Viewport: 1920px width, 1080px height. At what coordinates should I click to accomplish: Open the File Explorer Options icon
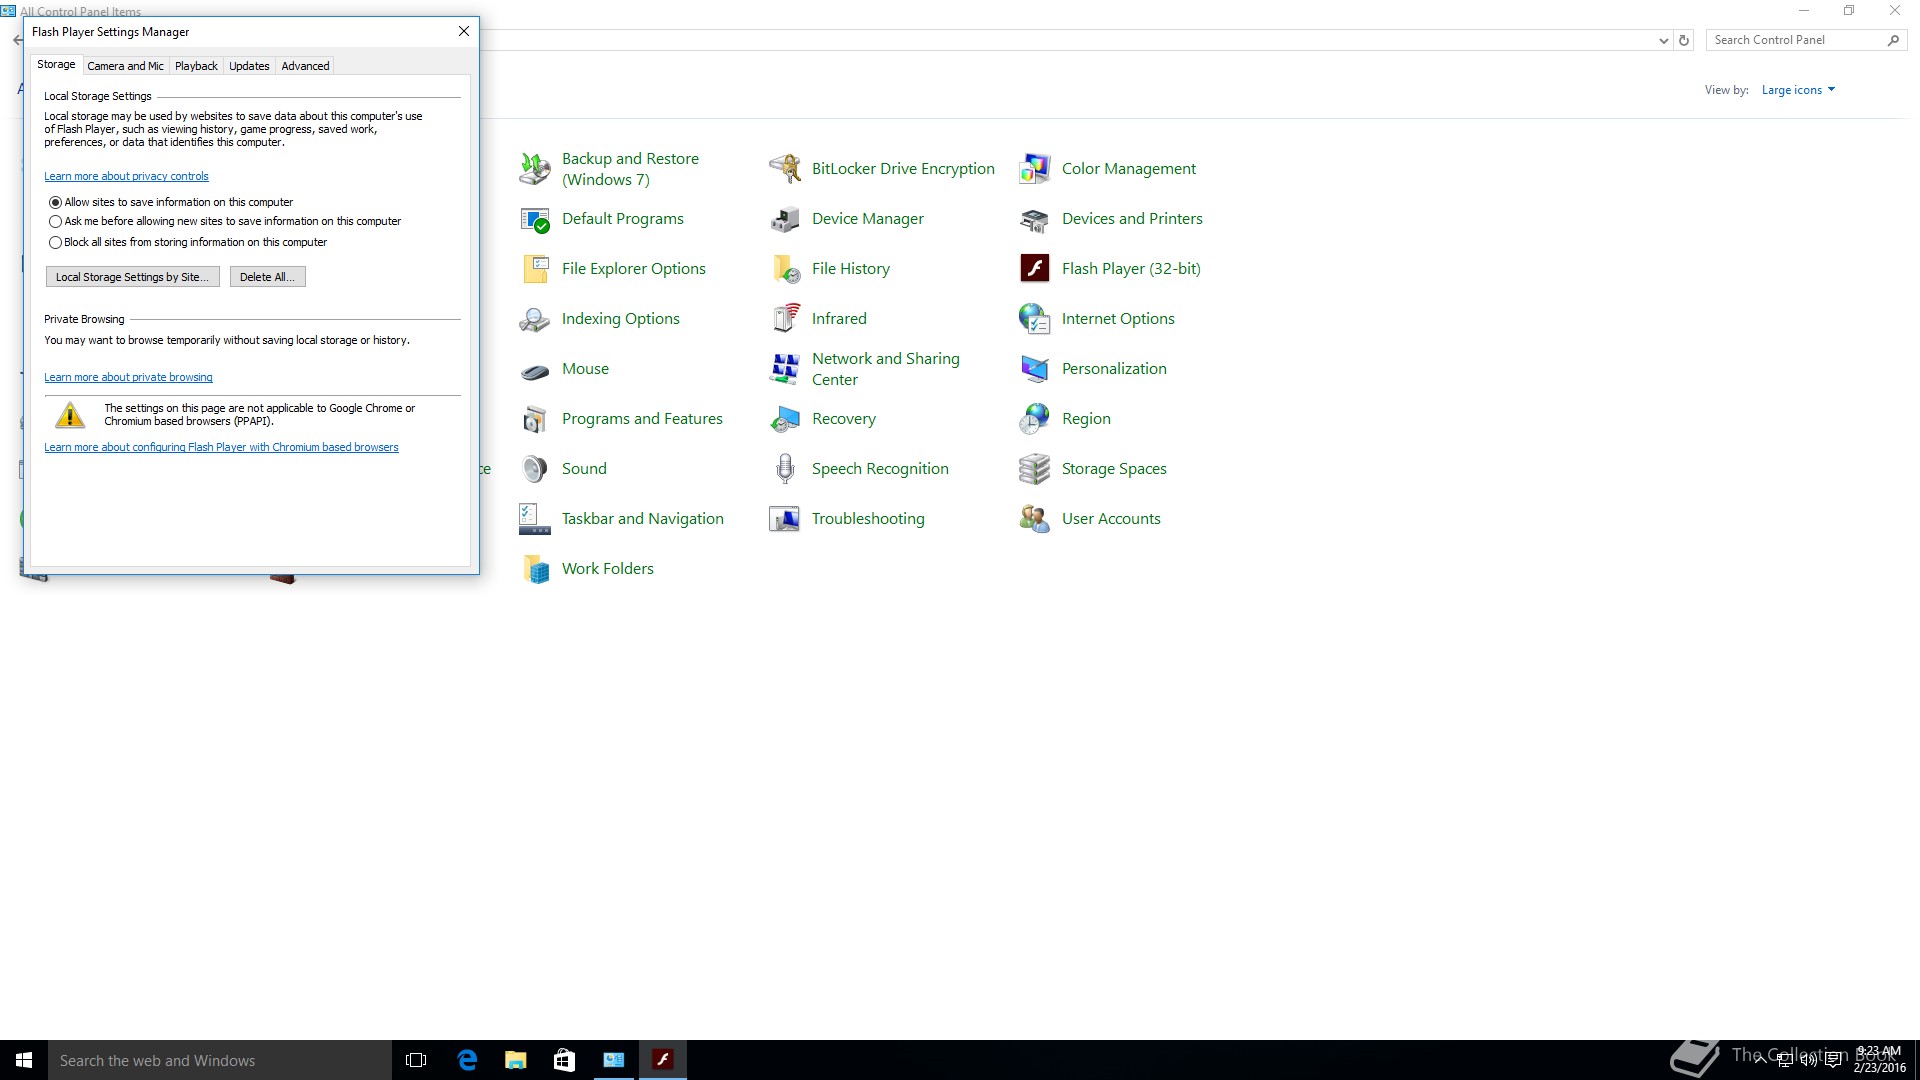click(x=535, y=269)
